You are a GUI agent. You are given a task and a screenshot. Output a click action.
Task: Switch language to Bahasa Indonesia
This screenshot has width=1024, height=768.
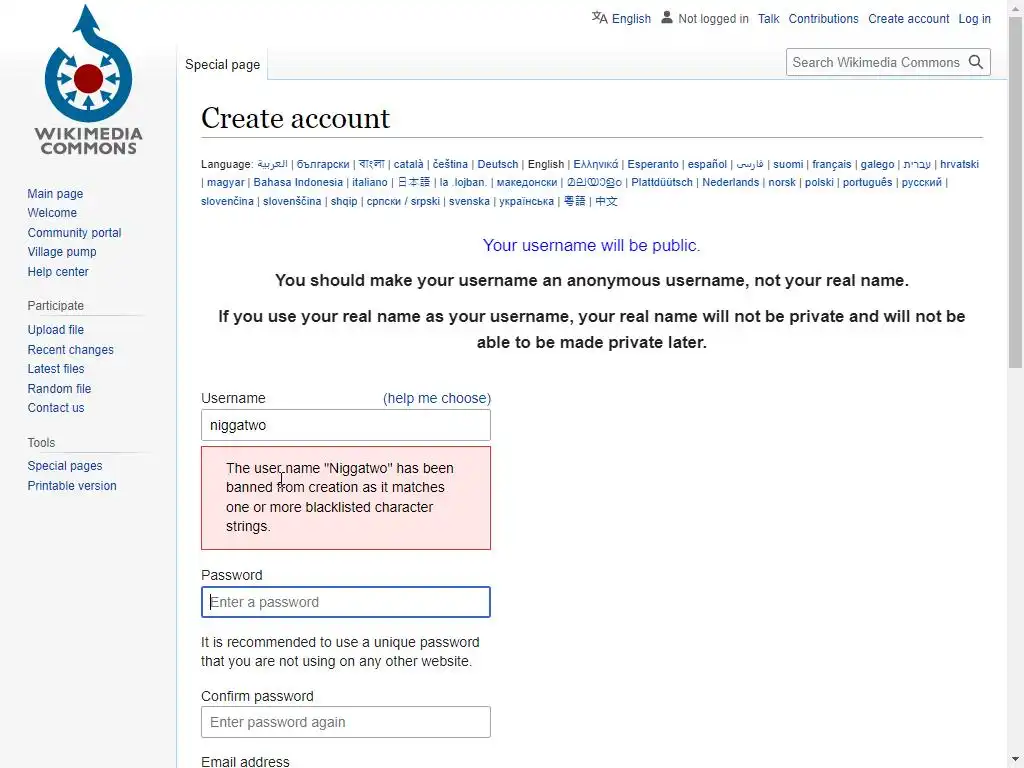[298, 182]
